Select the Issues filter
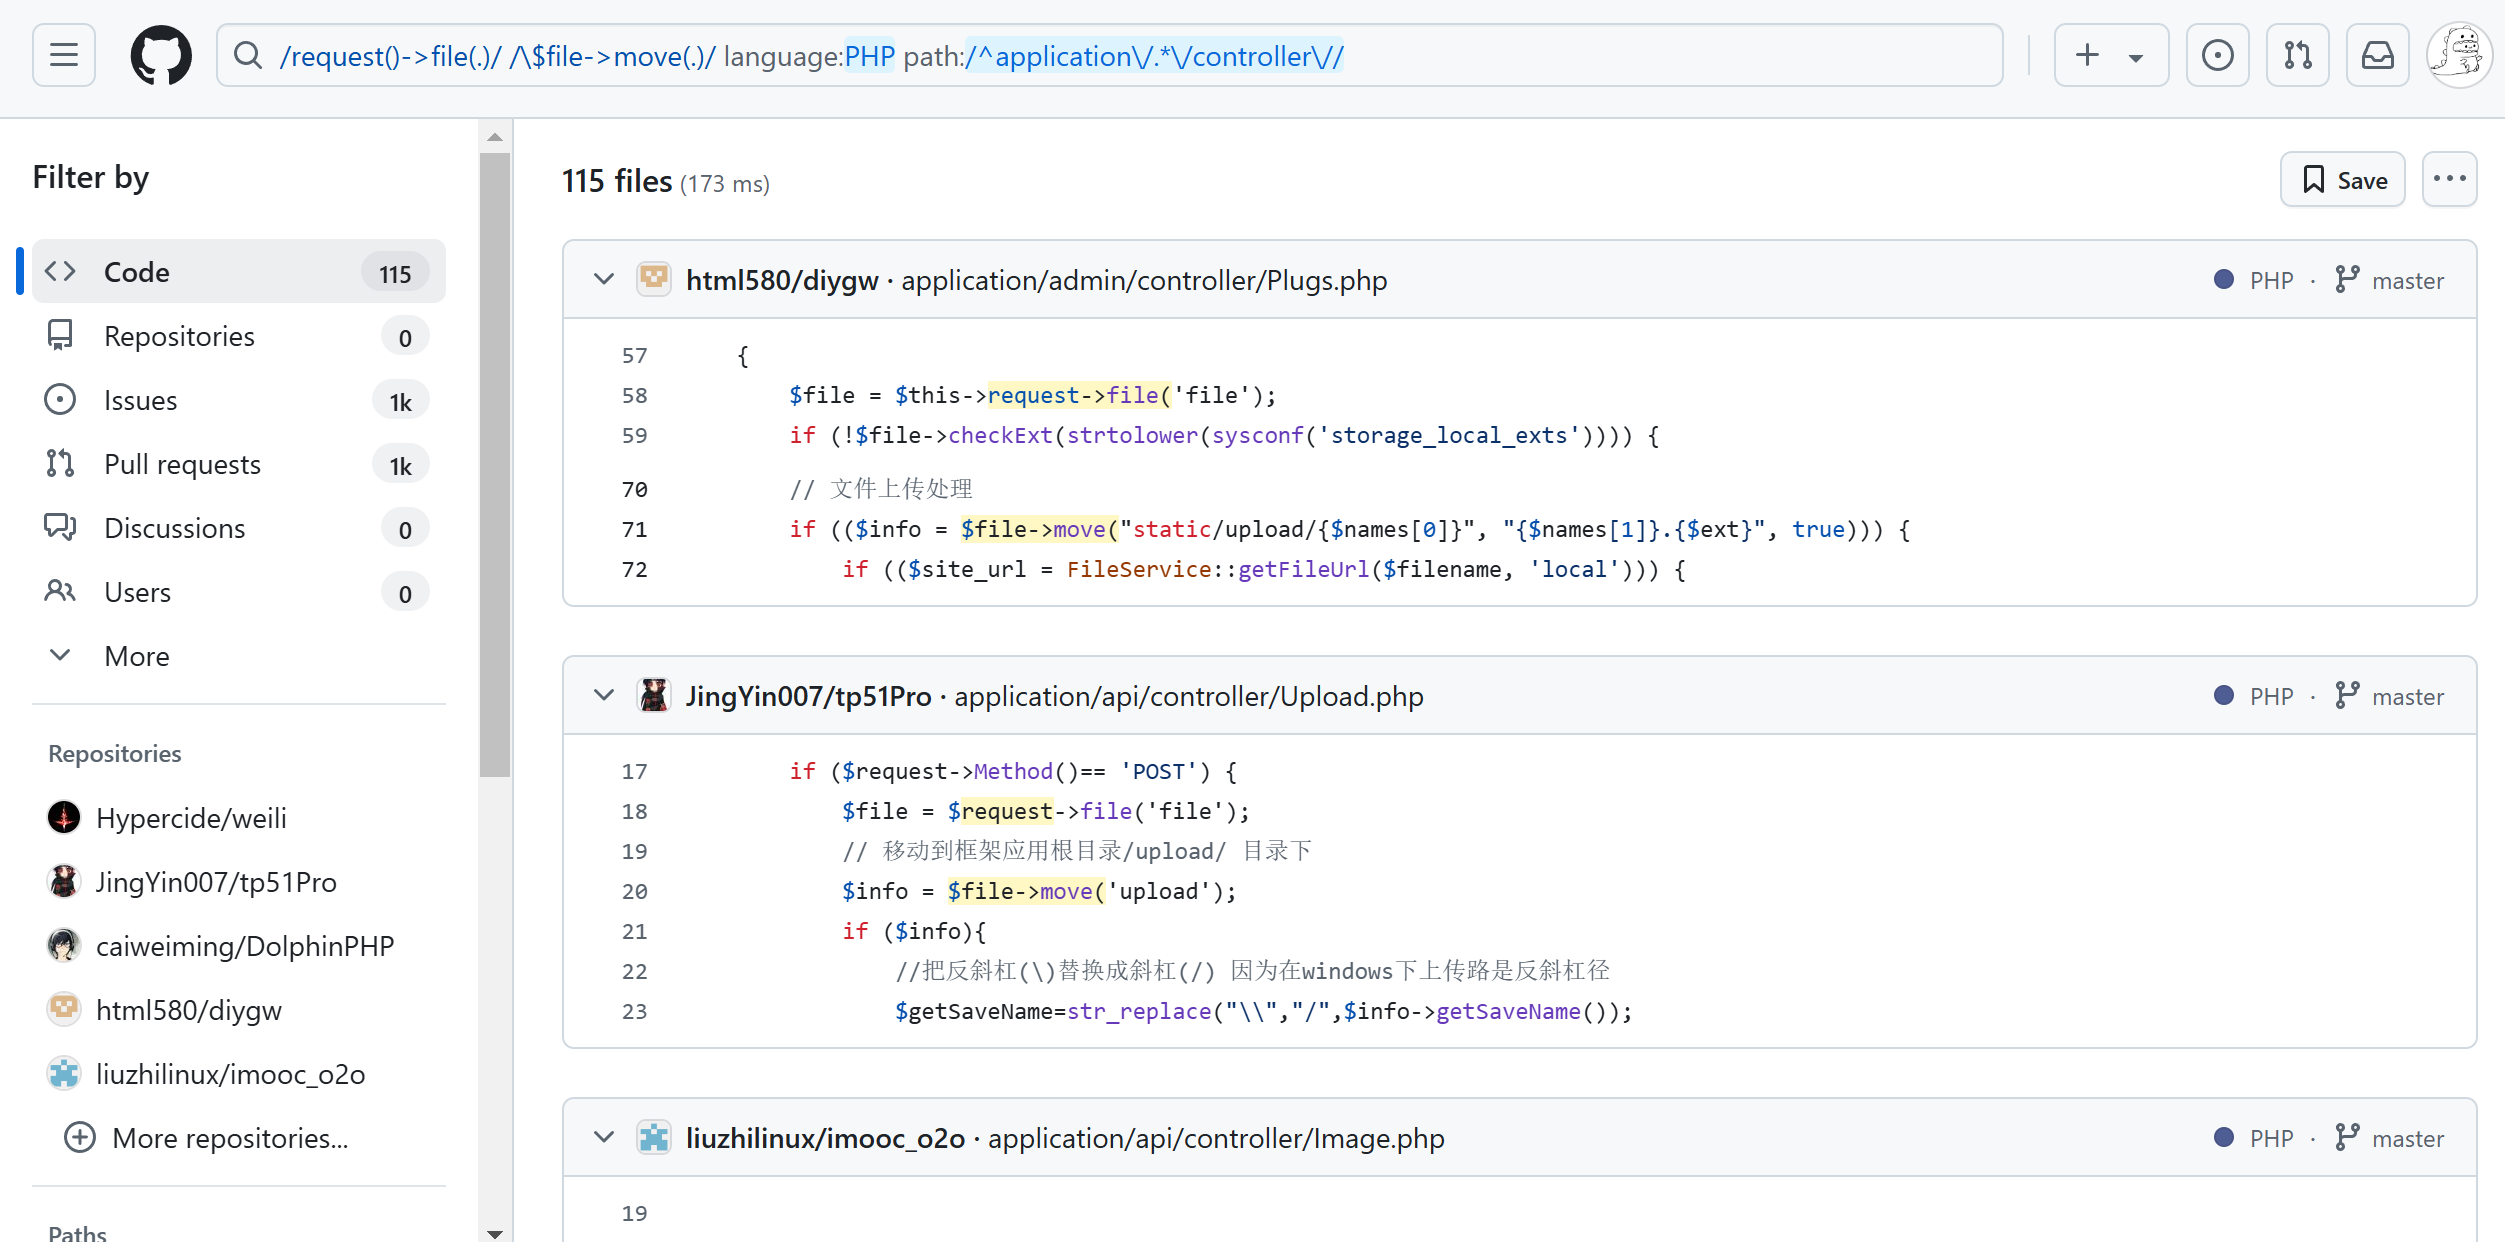The height and width of the screenshot is (1242, 2505). (x=239, y=400)
